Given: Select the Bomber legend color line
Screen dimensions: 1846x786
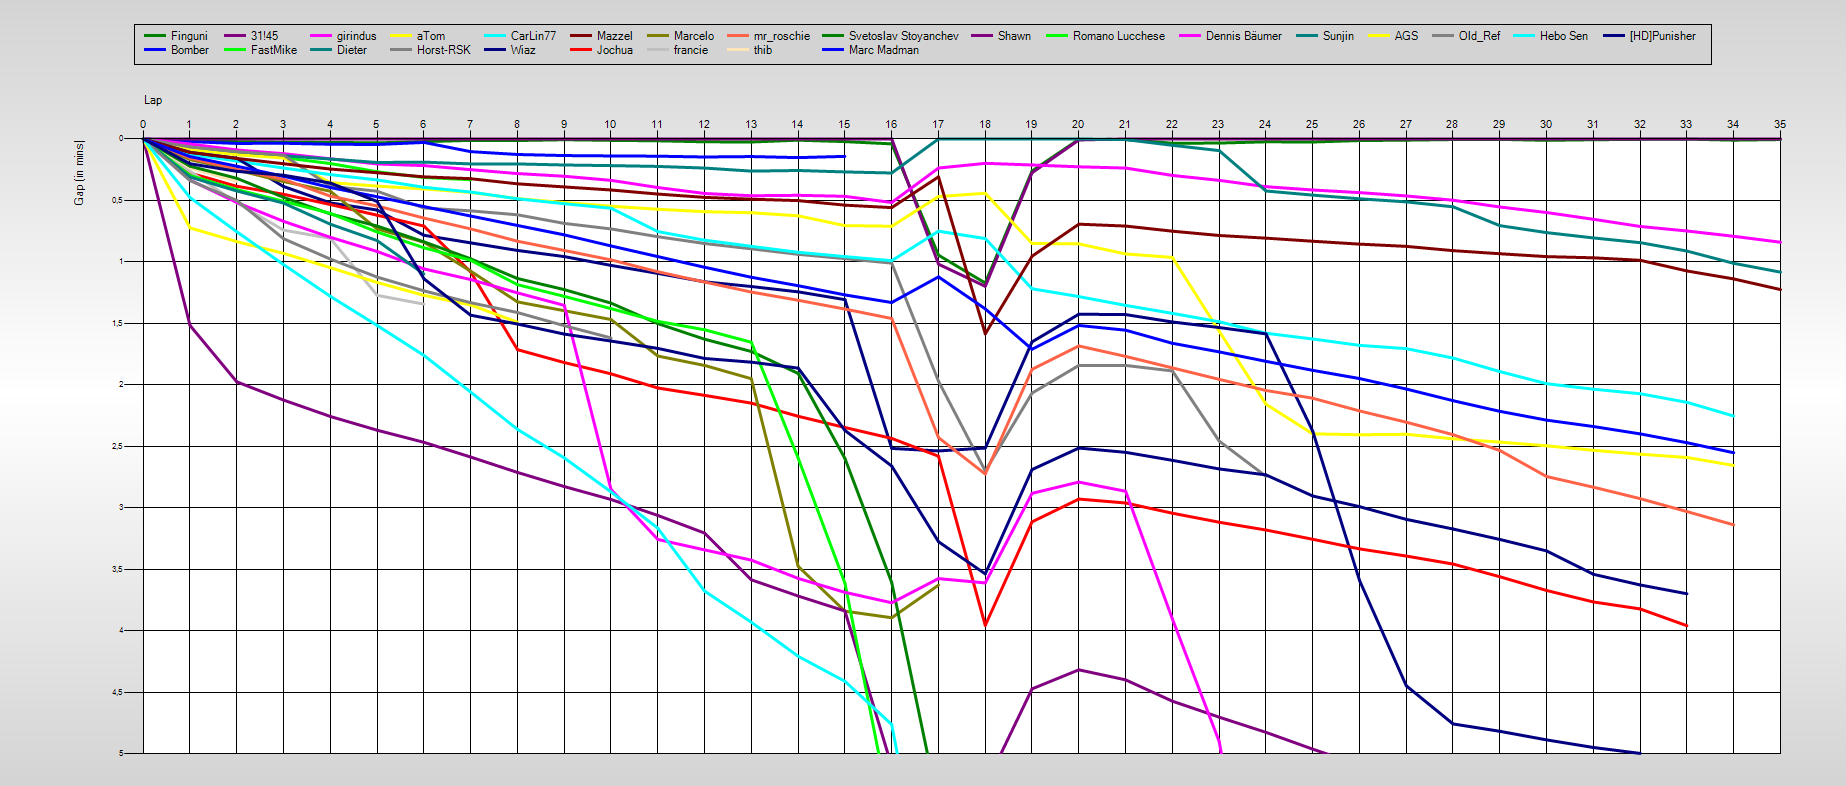Looking at the screenshot, I should [x=155, y=50].
